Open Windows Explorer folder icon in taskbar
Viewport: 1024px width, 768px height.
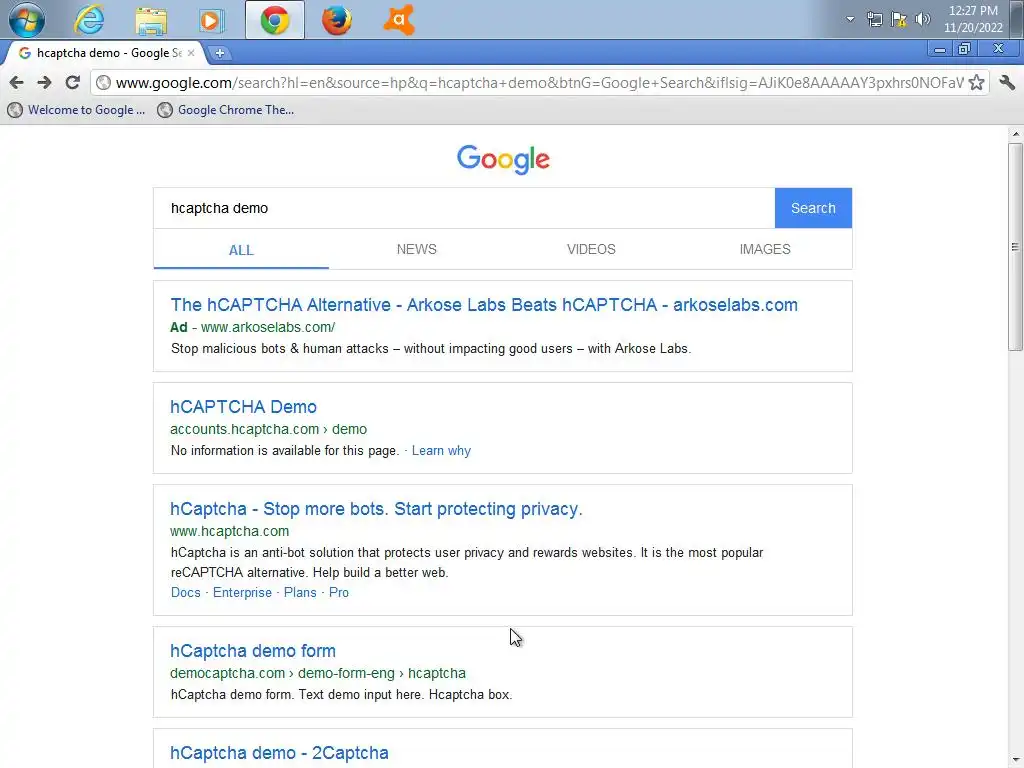(151, 20)
